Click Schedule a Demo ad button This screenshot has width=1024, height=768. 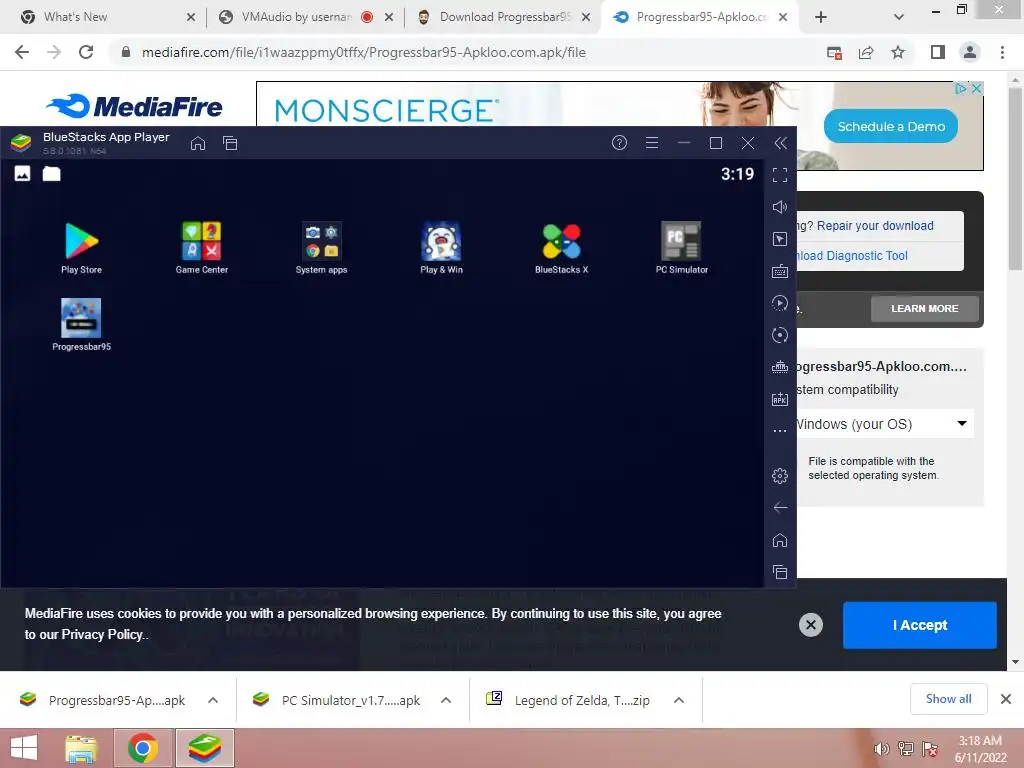(x=891, y=126)
